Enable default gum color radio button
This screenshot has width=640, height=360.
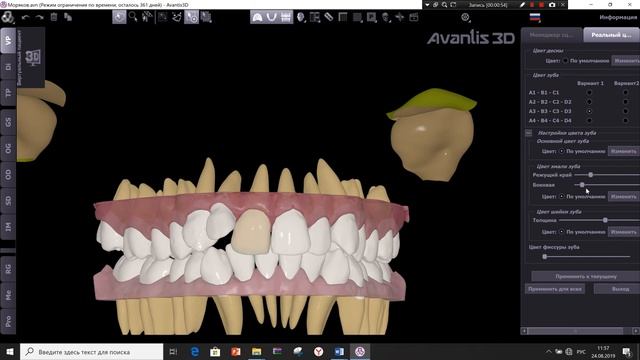565,60
